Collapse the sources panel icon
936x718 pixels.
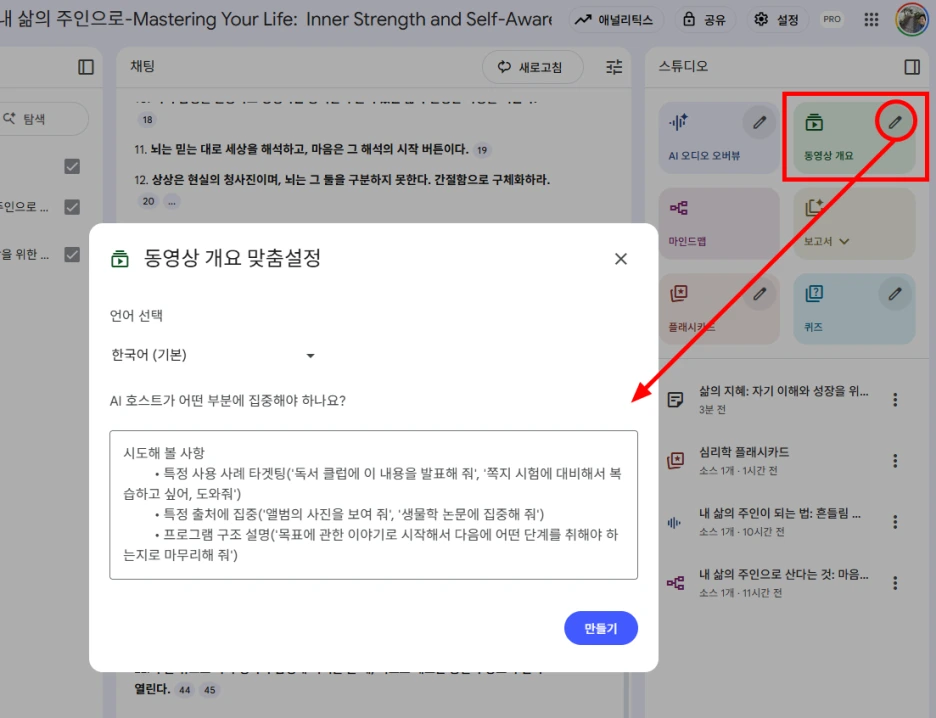(x=86, y=67)
